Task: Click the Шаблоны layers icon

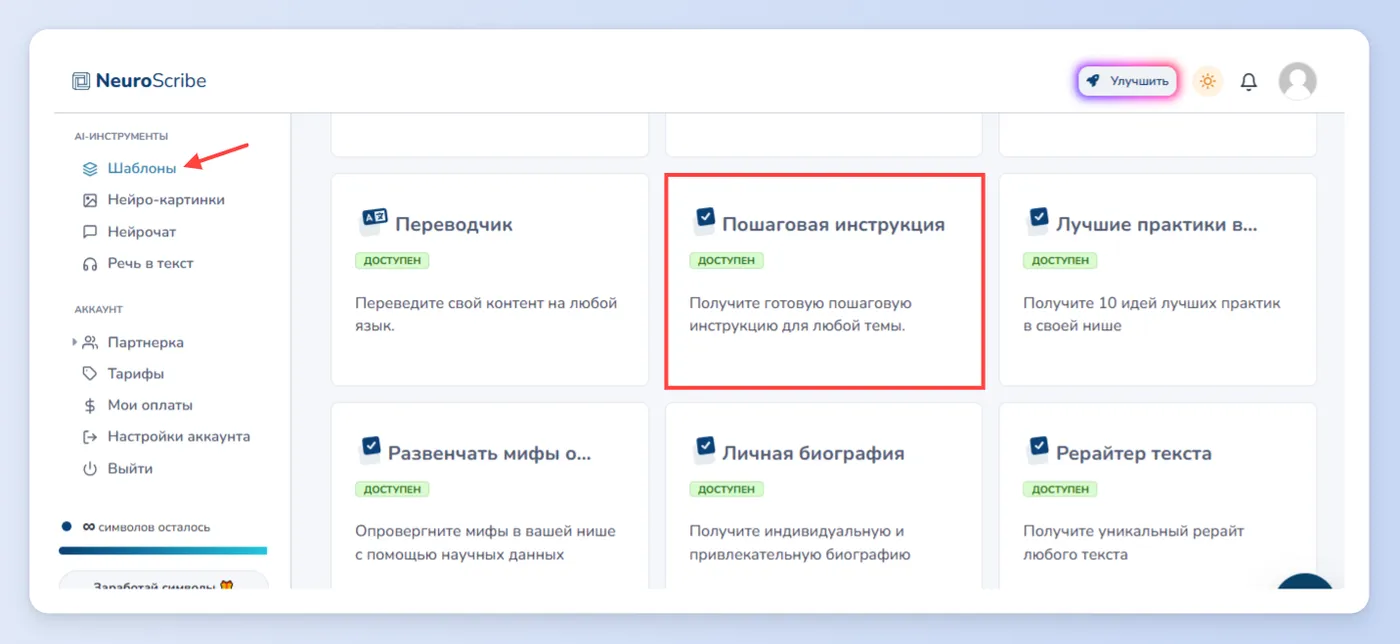Action: click(90, 168)
